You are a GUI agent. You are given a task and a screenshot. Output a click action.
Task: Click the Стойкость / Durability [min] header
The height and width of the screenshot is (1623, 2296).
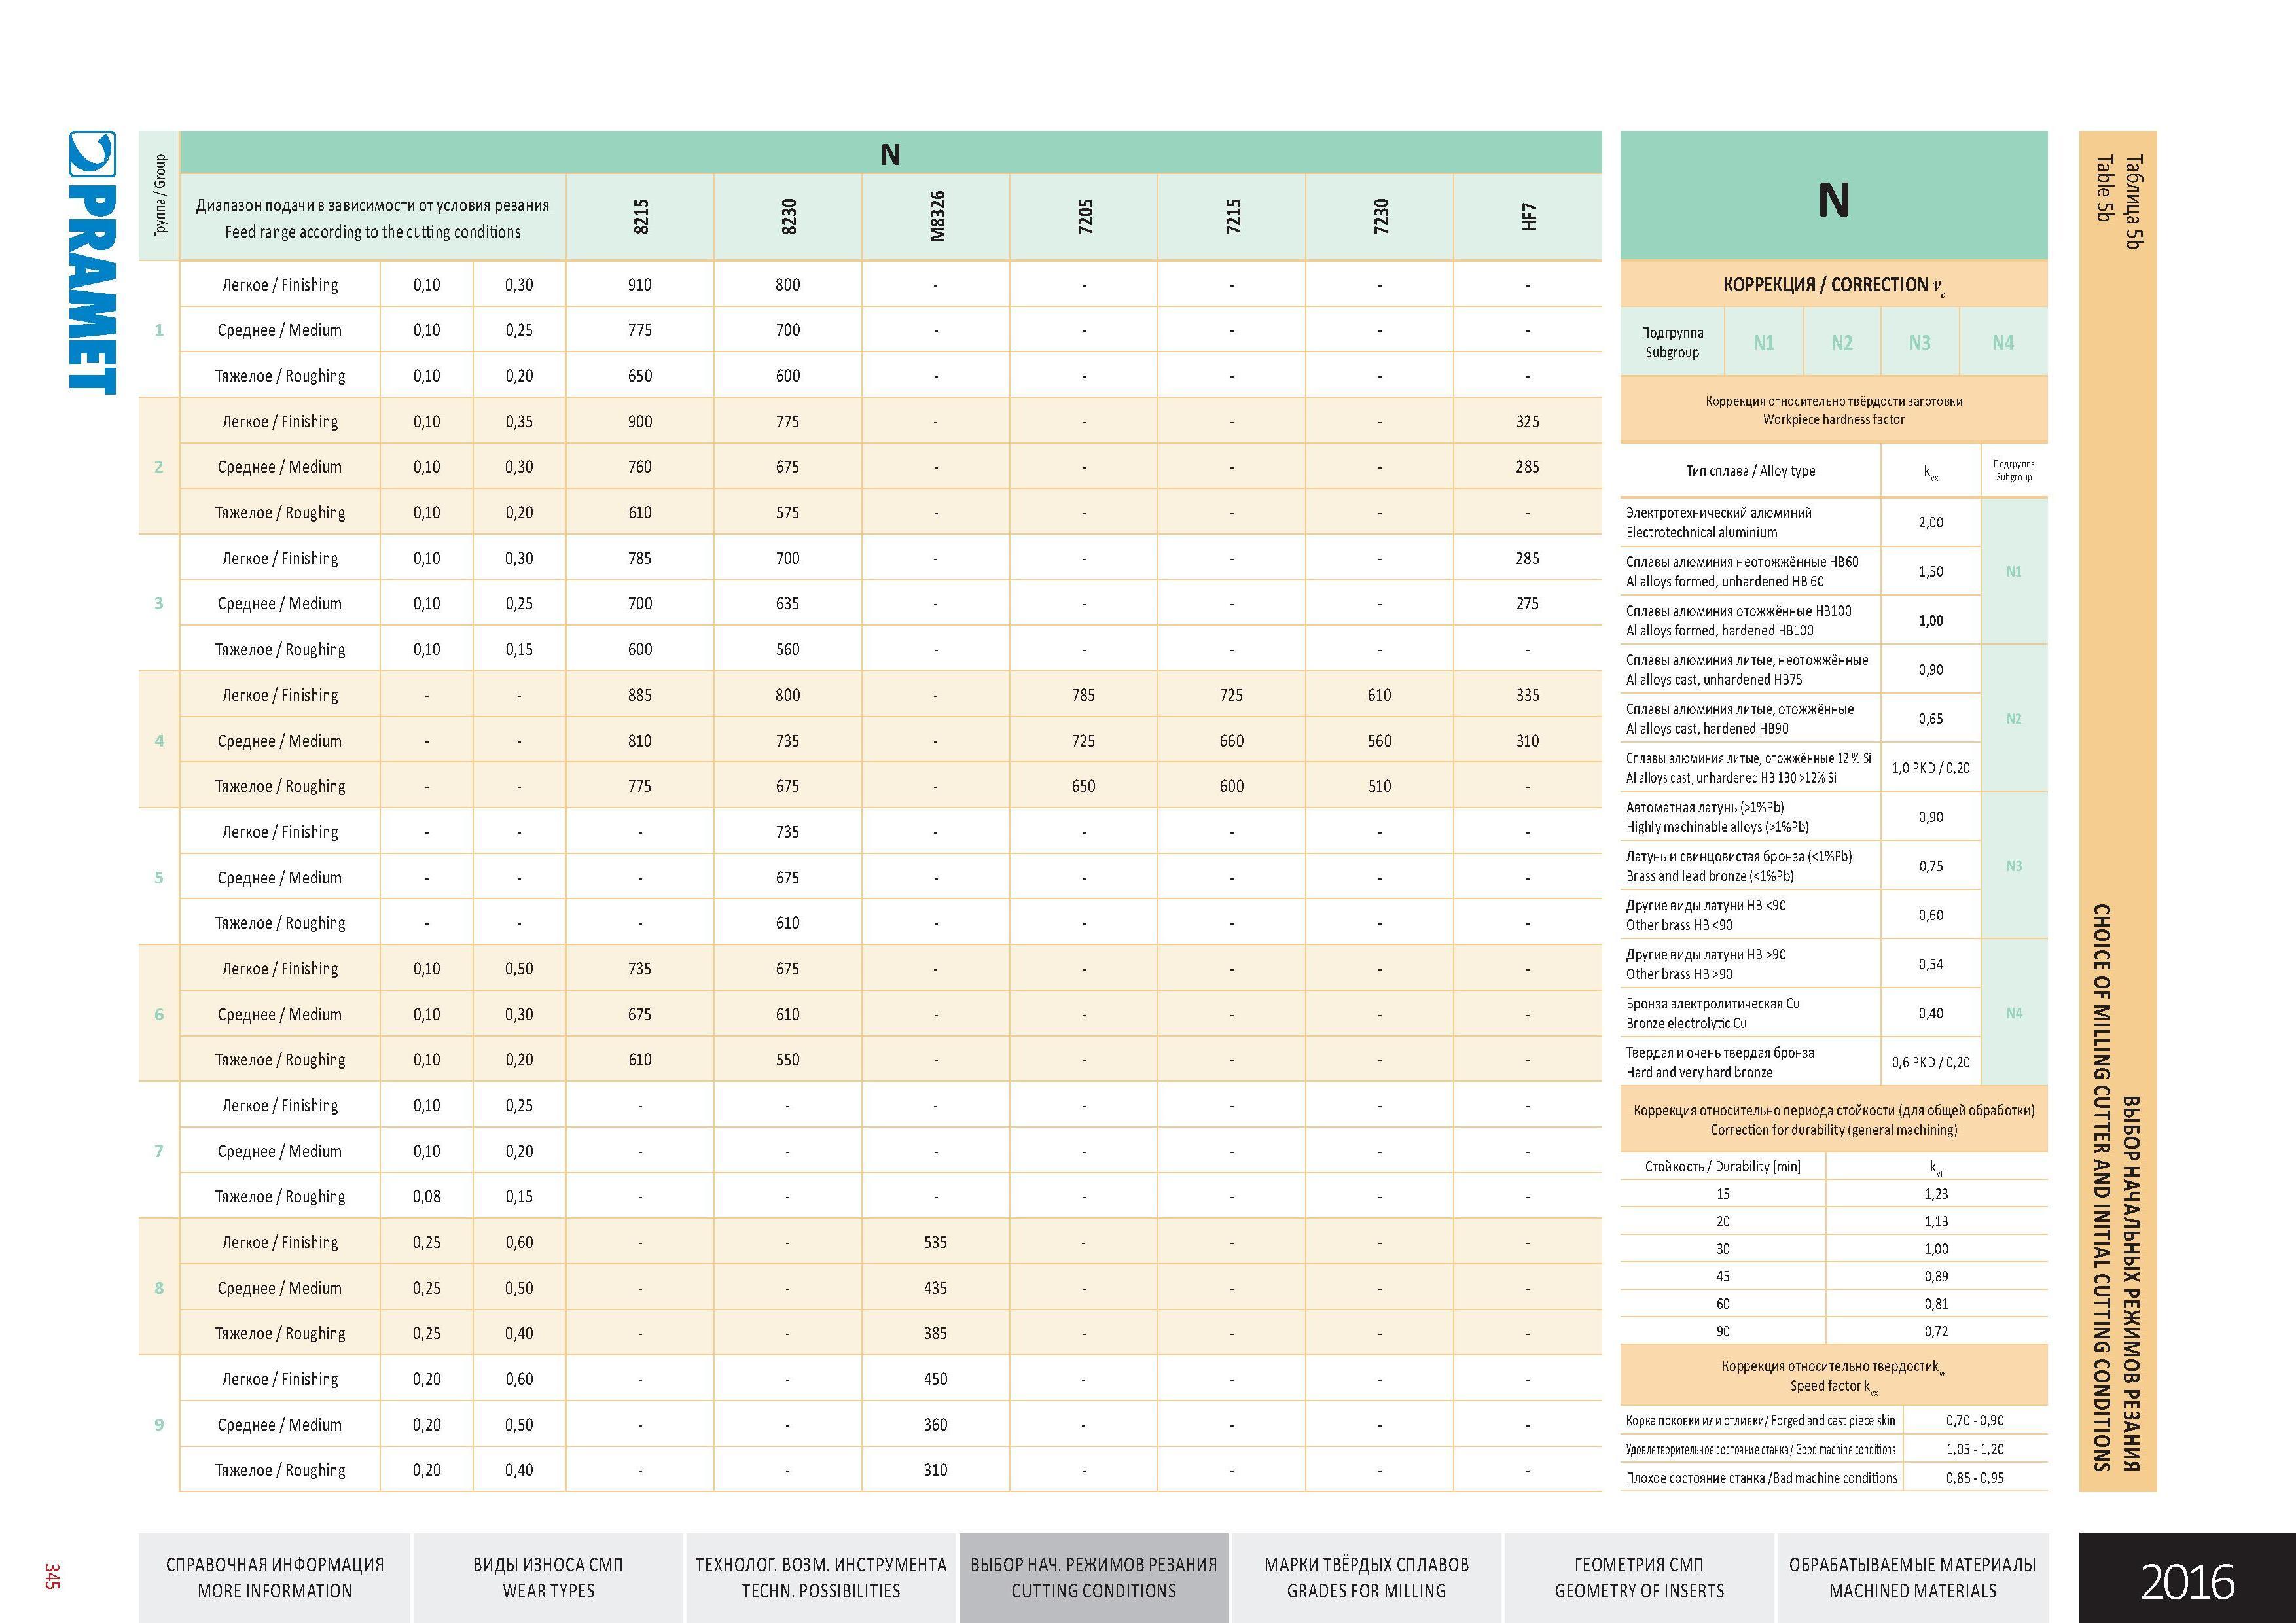click(x=1723, y=1166)
